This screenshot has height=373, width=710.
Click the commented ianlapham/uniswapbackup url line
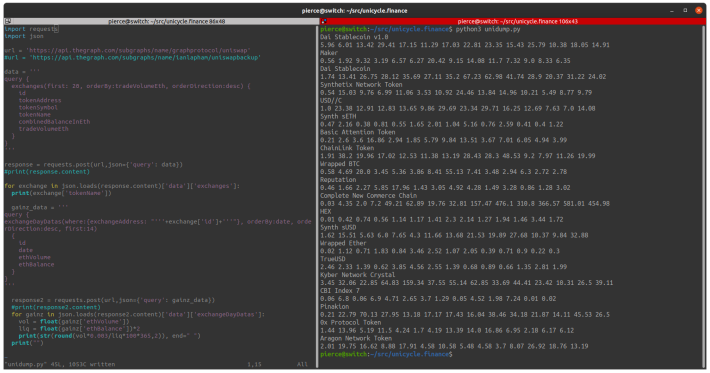pos(133,57)
